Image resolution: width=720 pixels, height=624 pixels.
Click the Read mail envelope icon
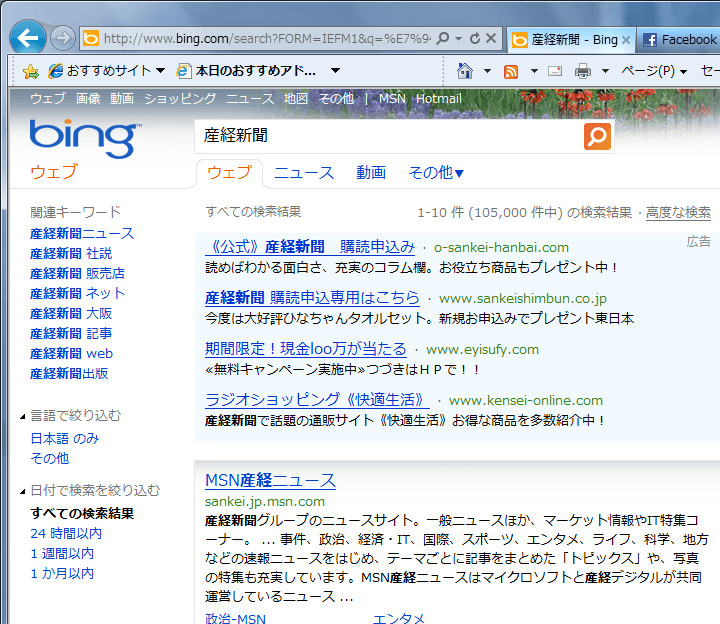point(555,71)
